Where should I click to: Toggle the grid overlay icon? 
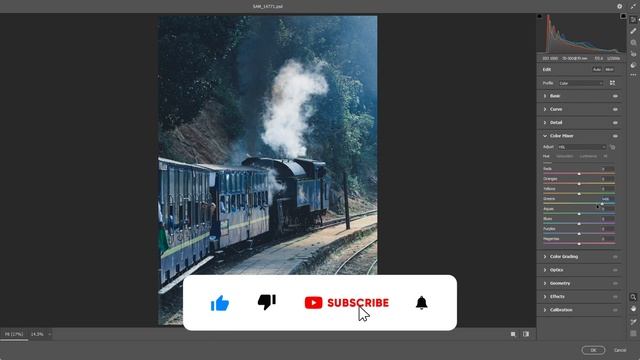633,333
